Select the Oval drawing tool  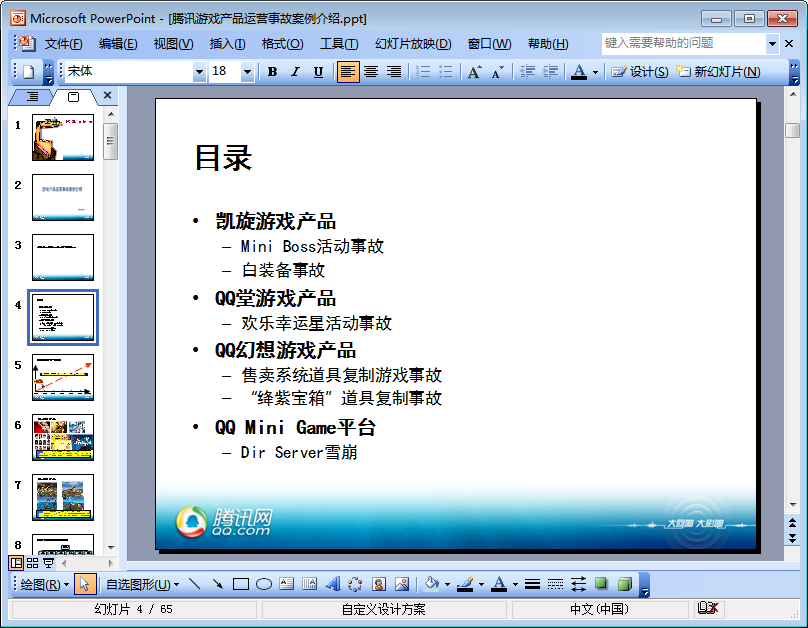[x=264, y=584]
